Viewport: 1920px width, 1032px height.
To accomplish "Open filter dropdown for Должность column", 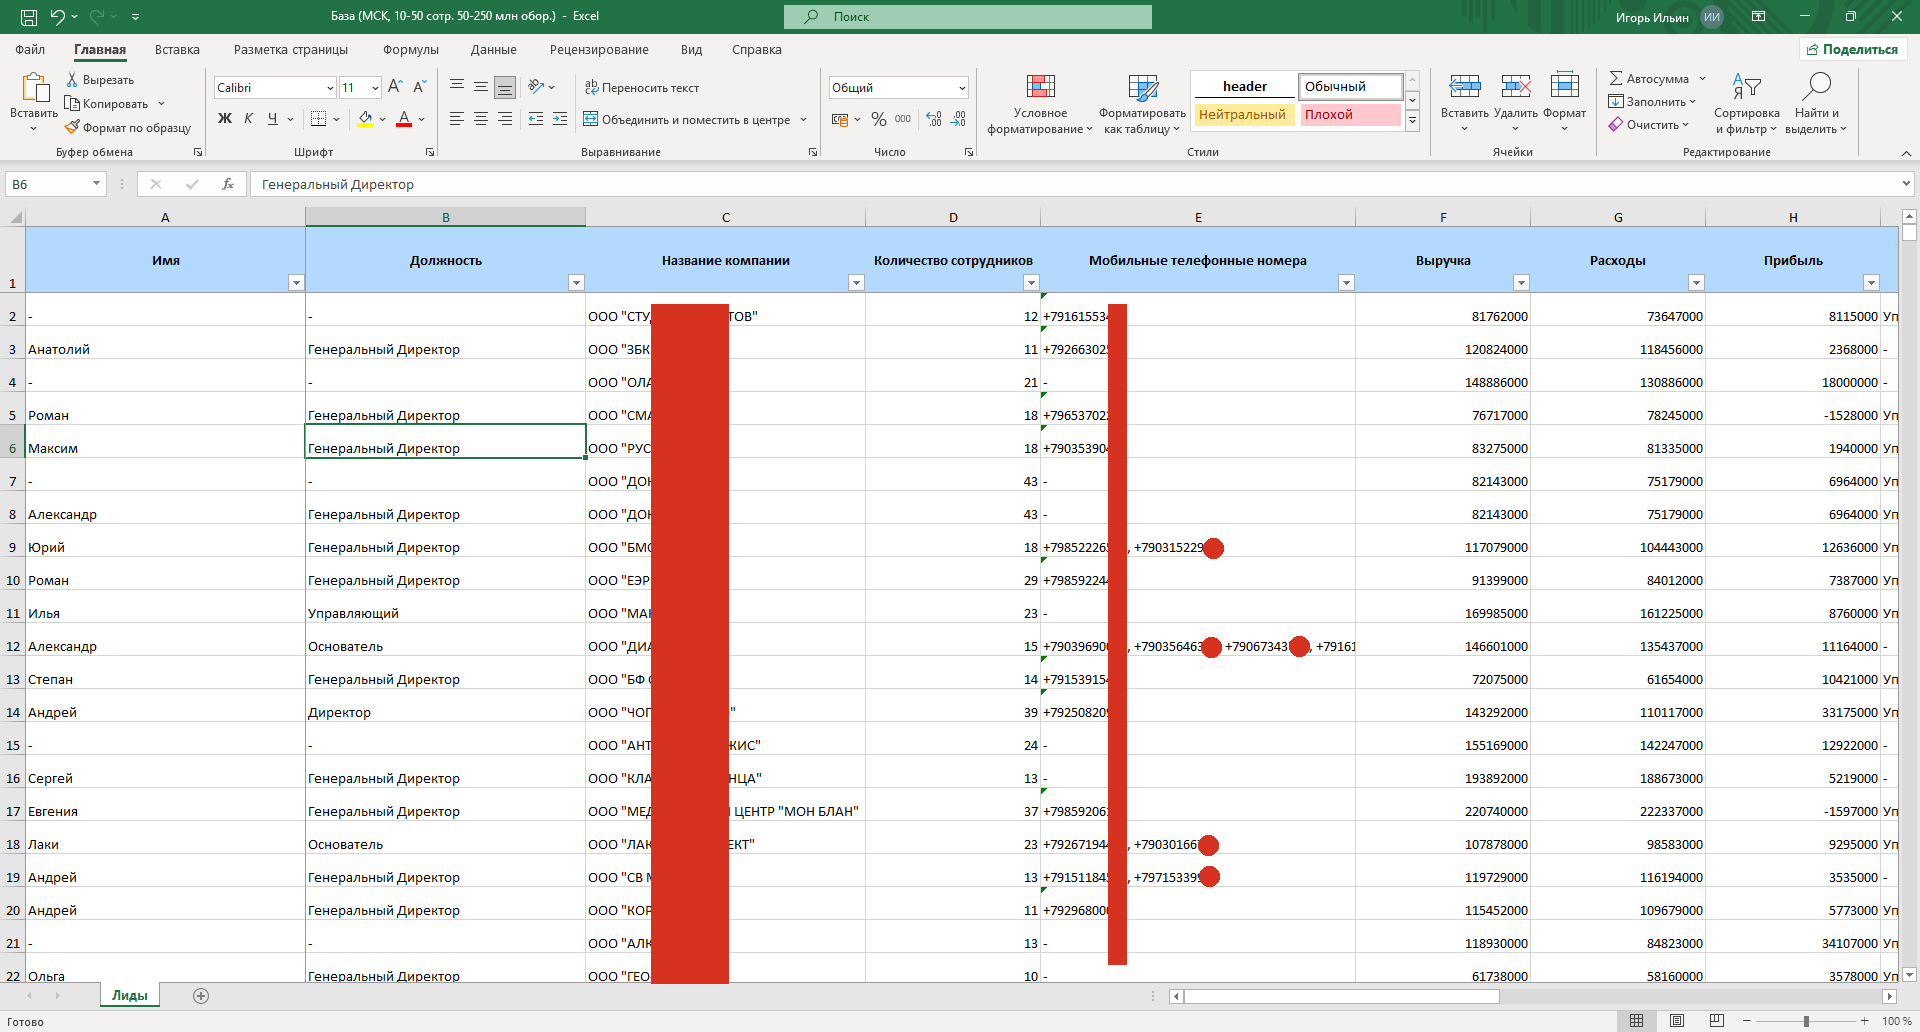I will coord(576,283).
